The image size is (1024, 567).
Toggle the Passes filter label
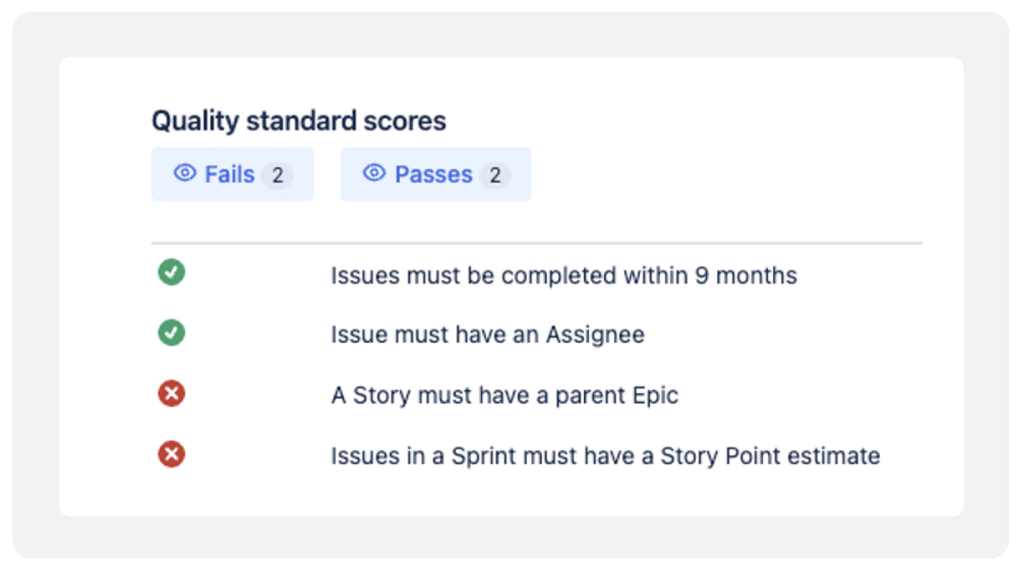tap(433, 175)
